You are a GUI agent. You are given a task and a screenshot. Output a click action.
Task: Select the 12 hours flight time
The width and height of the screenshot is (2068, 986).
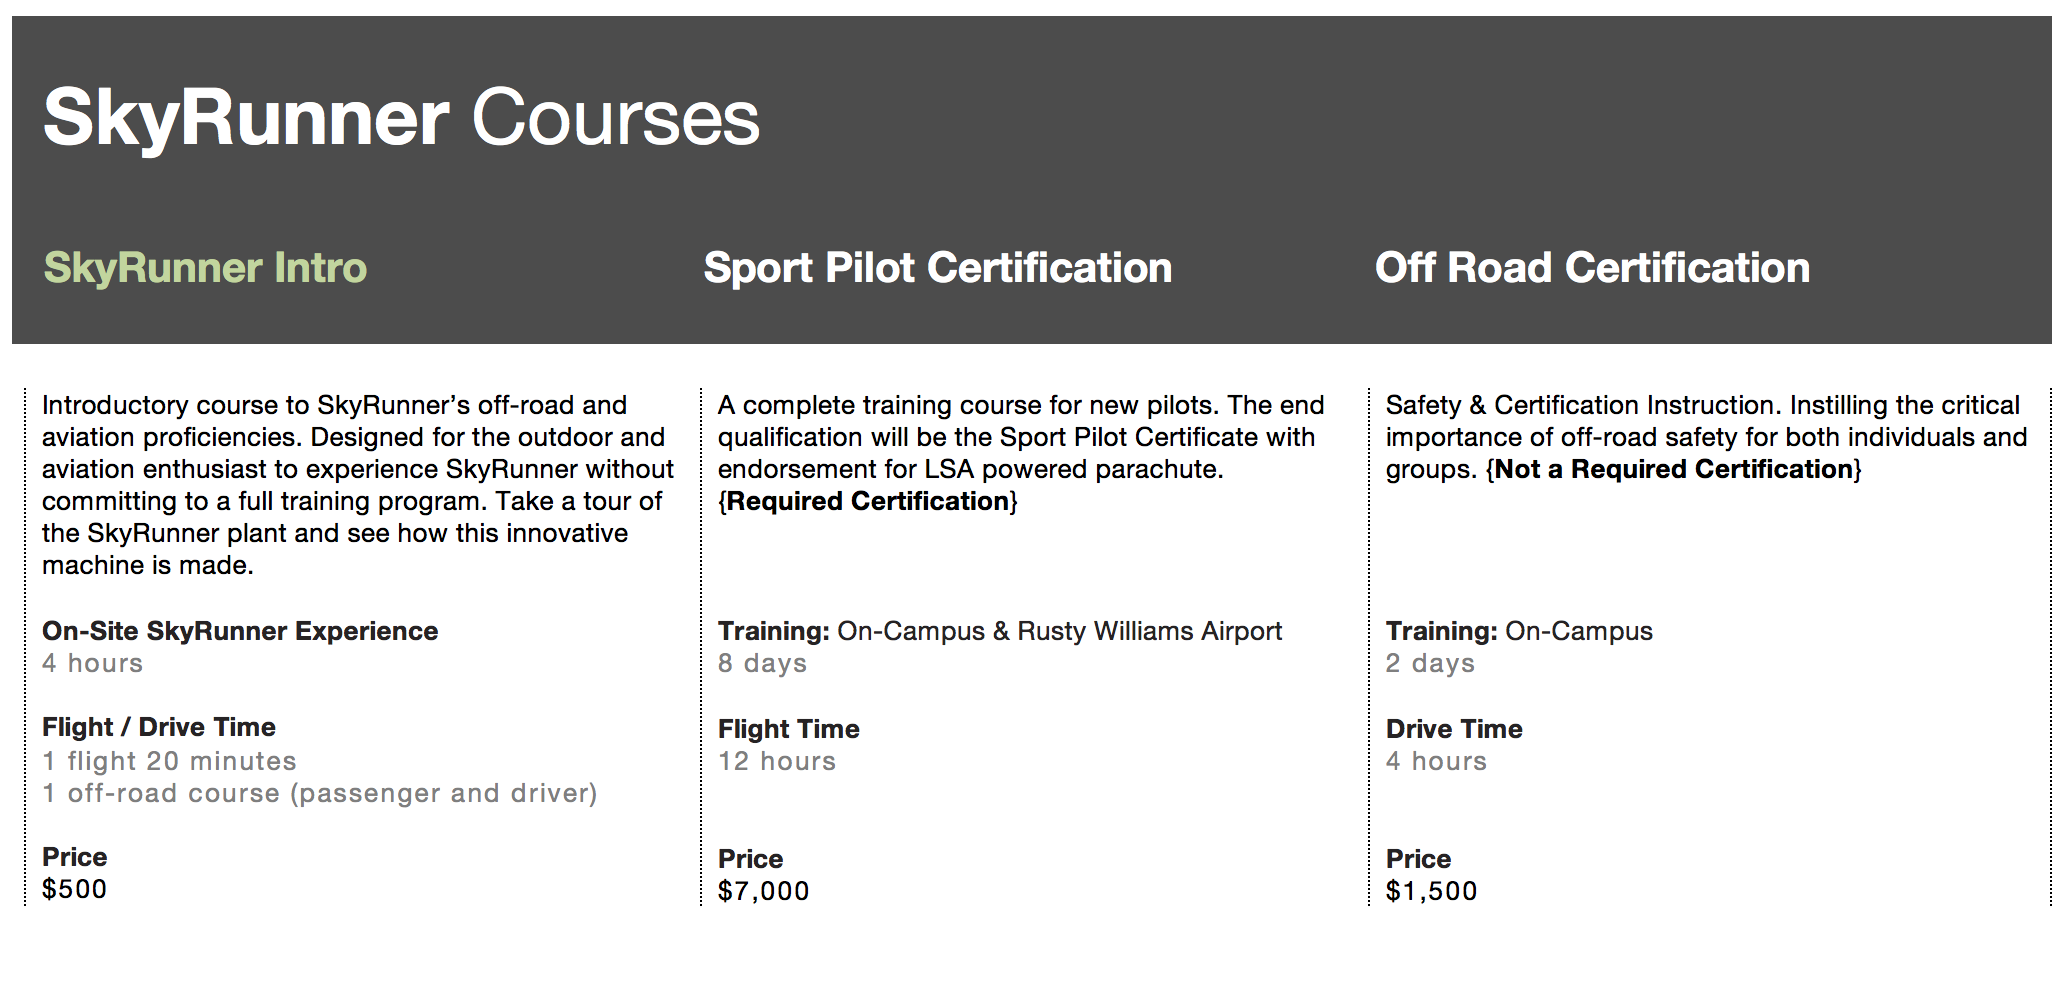(777, 761)
